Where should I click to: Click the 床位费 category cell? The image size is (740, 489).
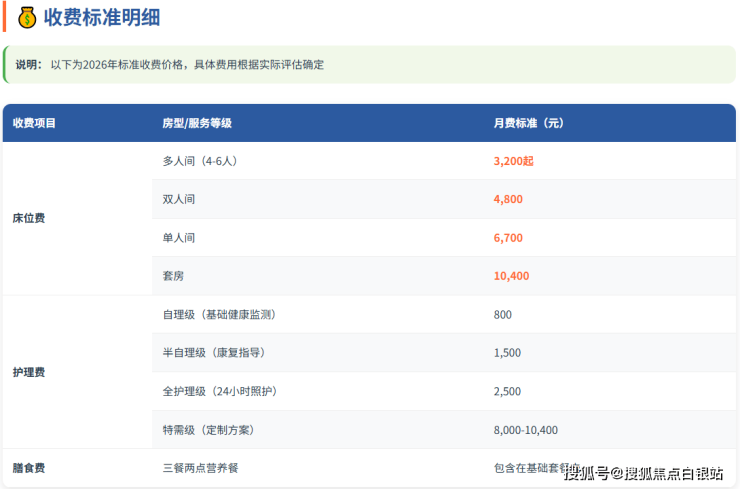click(29, 218)
